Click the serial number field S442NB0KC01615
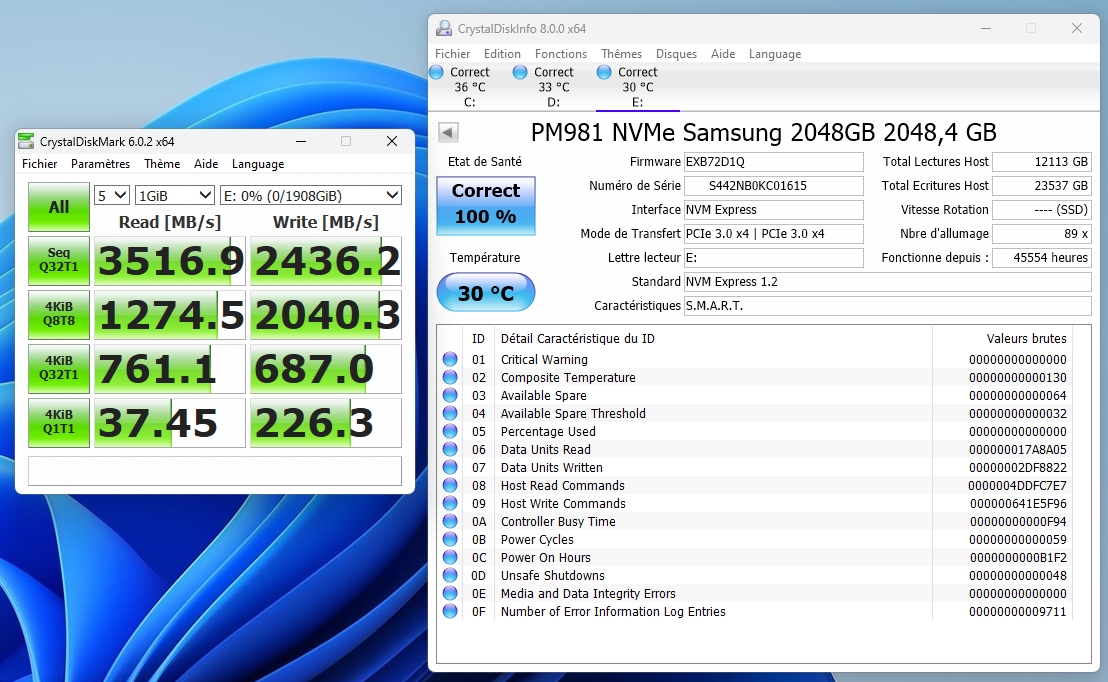 tap(774, 186)
